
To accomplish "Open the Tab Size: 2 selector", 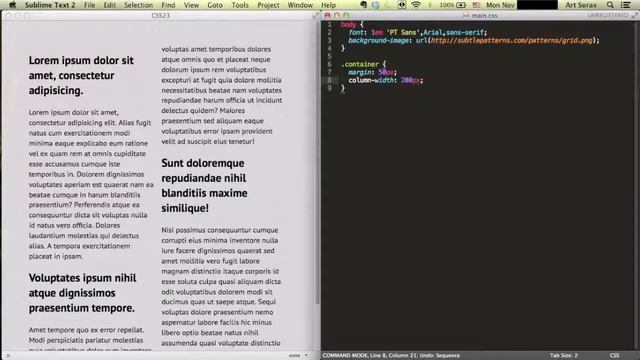I will pyautogui.click(x=563, y=356).
